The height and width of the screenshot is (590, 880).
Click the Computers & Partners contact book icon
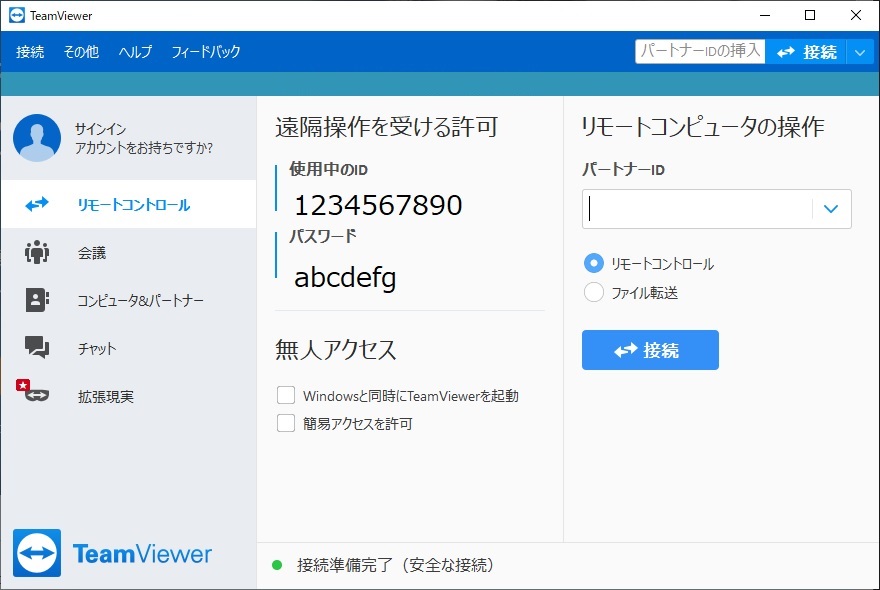tap(37, 300)
